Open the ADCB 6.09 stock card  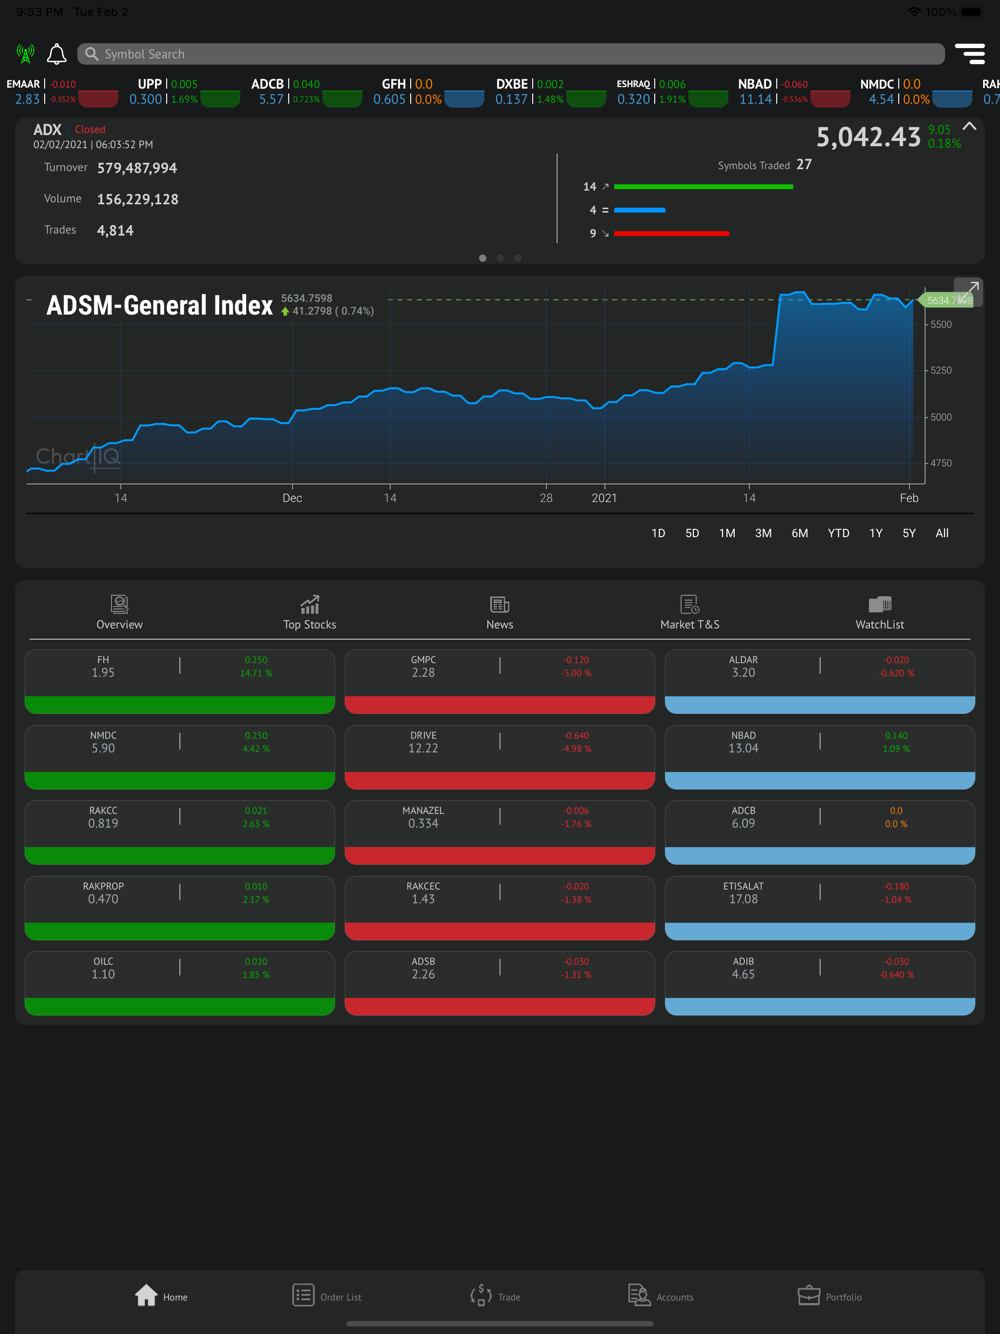(820, 832)
